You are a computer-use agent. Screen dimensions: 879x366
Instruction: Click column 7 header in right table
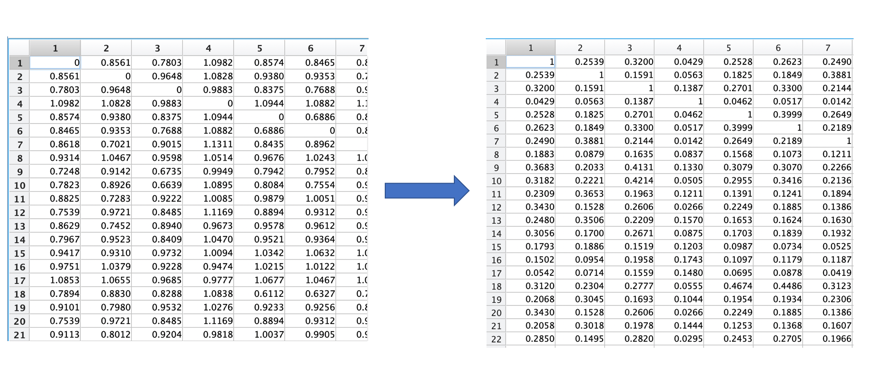coord(827,48)
